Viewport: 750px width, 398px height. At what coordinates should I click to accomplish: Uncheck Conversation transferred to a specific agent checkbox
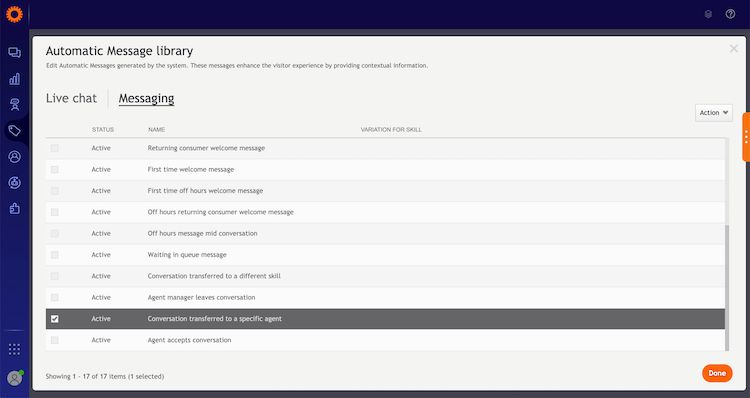click(x=55, y=319)
